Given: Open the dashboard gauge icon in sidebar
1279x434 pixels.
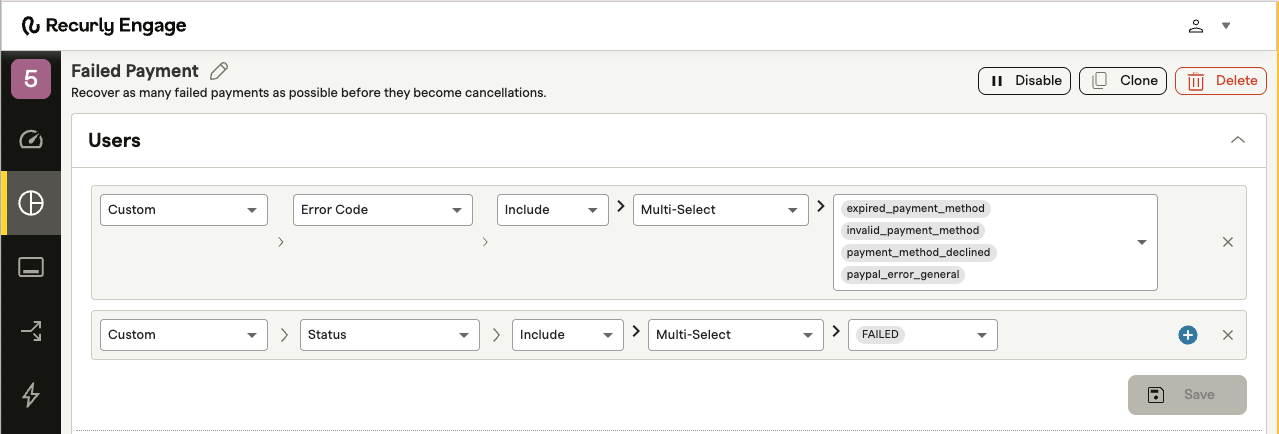Looking at the screenshot, I should click(31, 139).
